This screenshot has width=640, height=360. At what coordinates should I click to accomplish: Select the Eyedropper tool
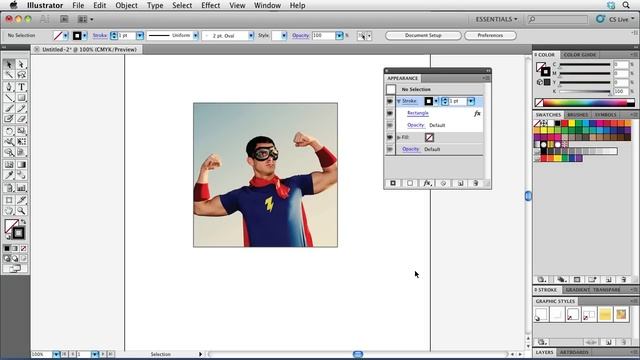coord(9,176)
